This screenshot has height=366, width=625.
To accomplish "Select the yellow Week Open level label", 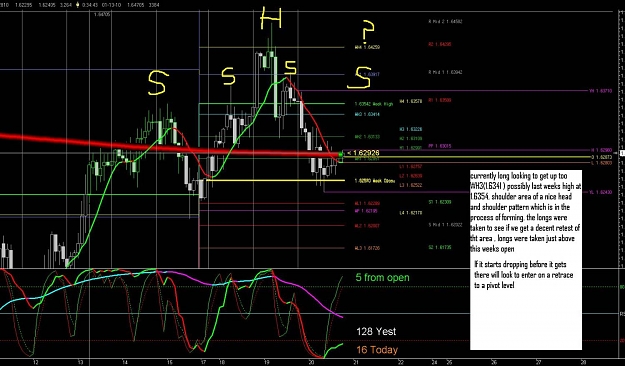I will coord(375,181).
